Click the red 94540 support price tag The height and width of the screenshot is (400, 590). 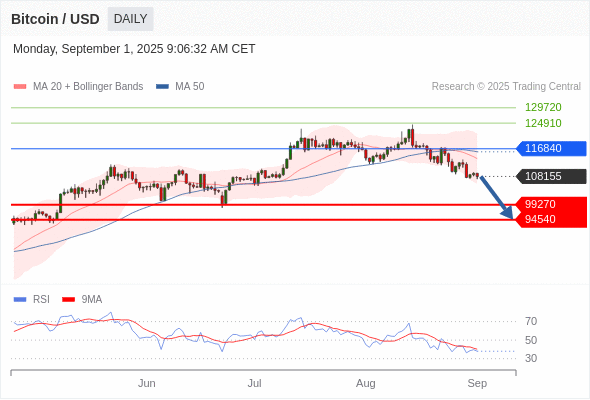pyautogui.click(x=551, y=219)
